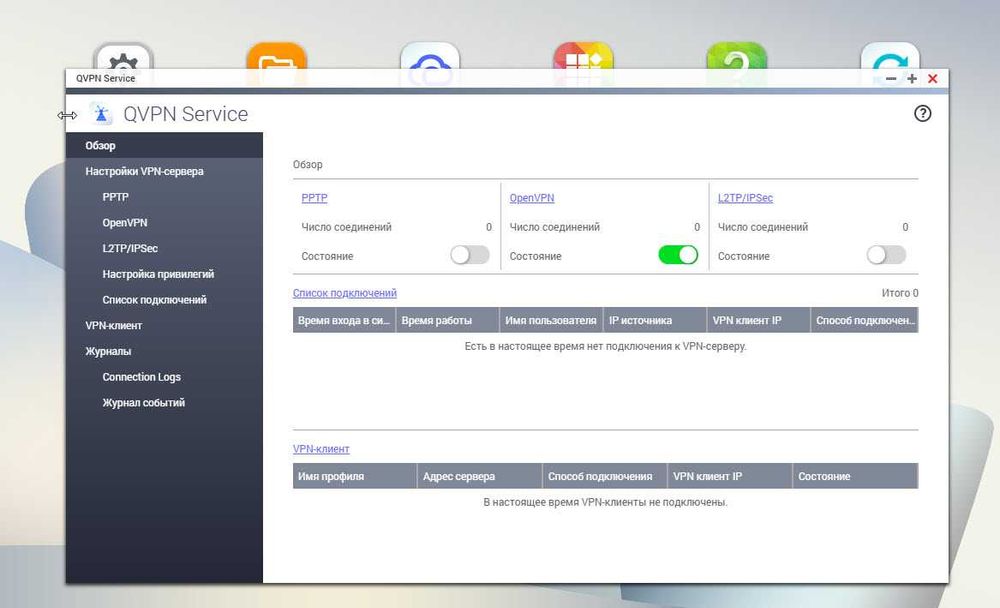Minimize the QVPN Service window
Image resolution: width=1000 pixels, height=608 pixels.
pyautogui.click(x=891, y=78)
